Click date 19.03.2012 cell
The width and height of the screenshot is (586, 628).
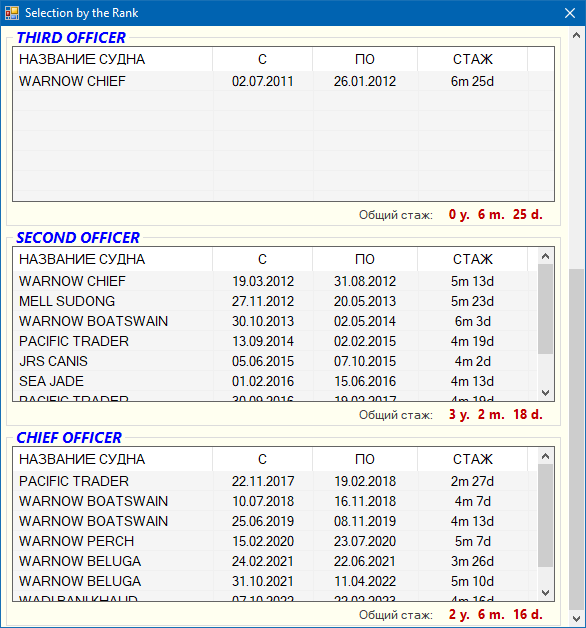[263, 281]
